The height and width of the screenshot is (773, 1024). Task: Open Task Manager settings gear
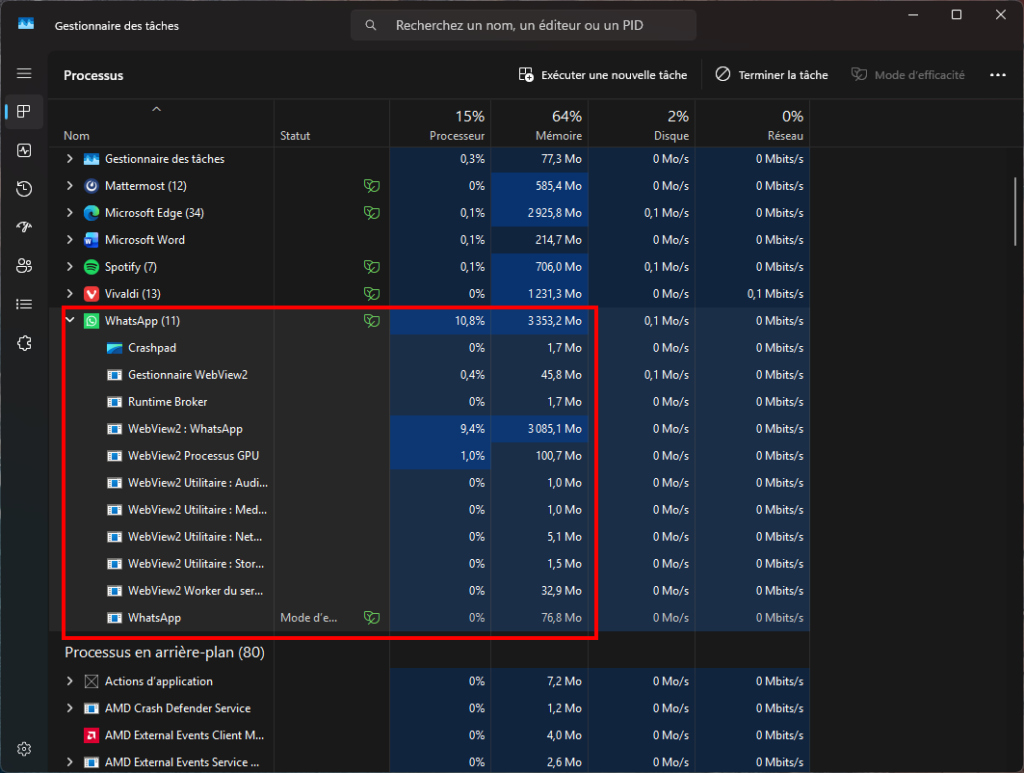24,749
